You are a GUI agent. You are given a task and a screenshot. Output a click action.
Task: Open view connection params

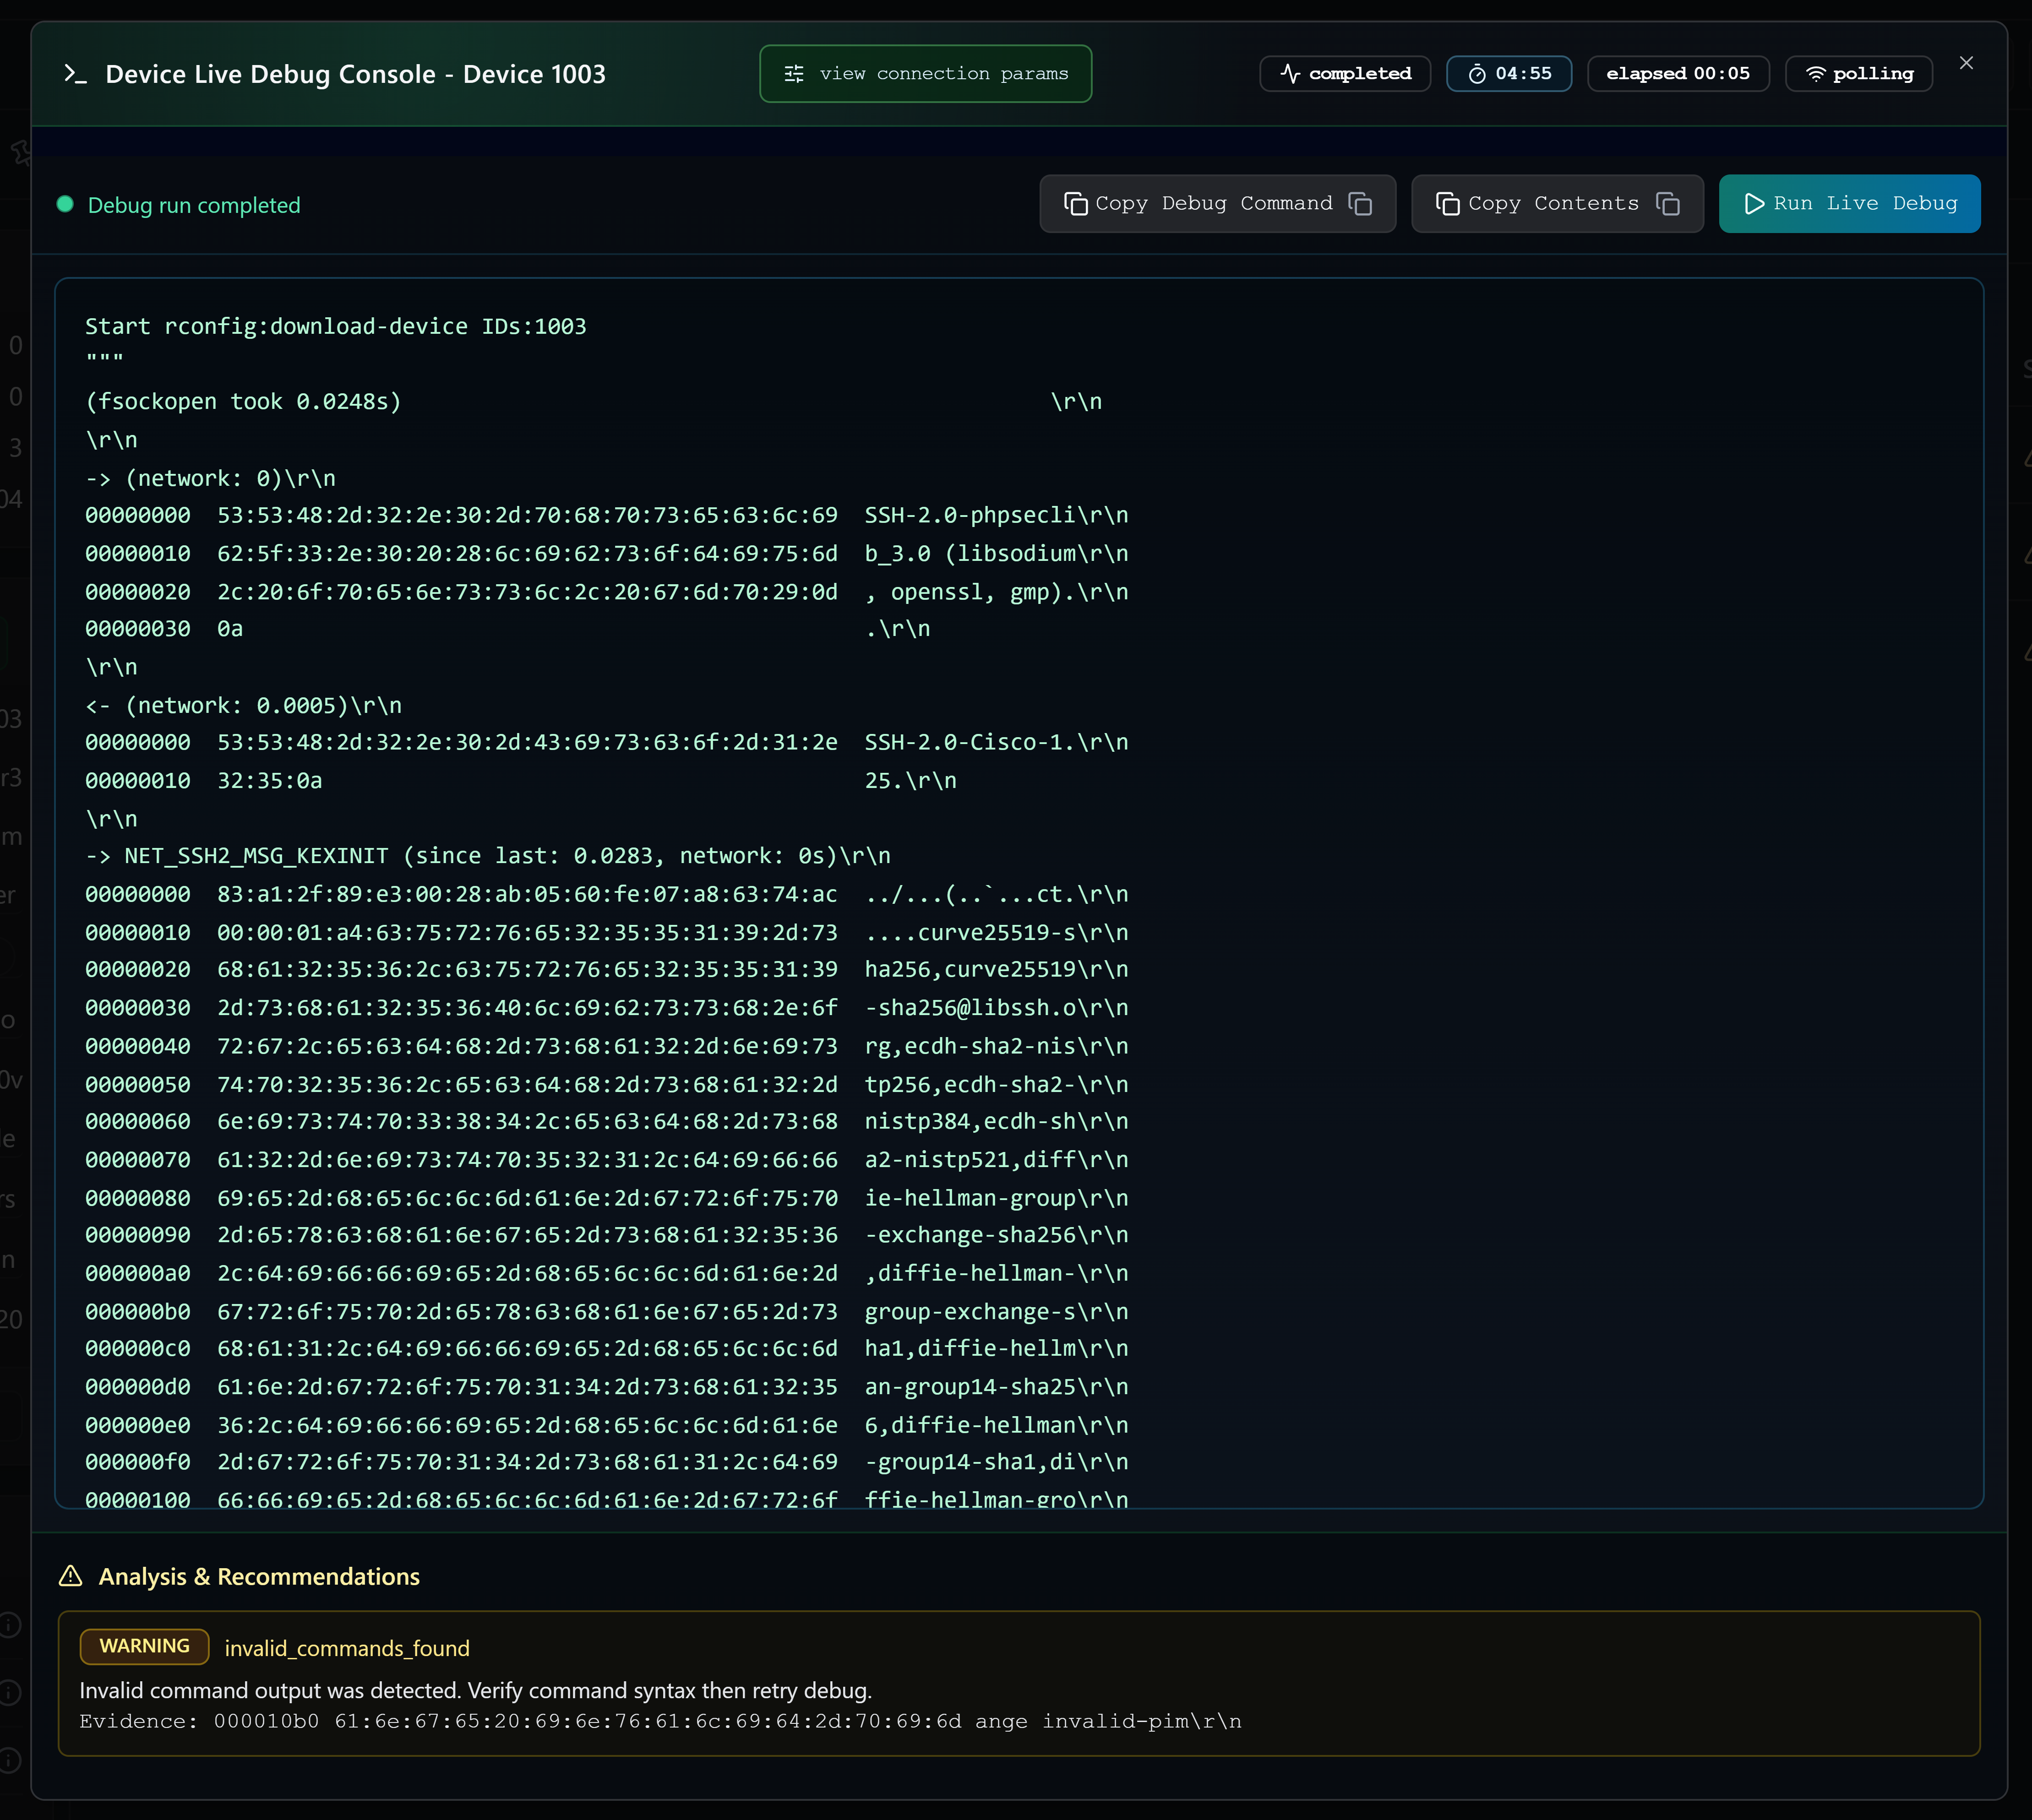[x=924, y=73]
